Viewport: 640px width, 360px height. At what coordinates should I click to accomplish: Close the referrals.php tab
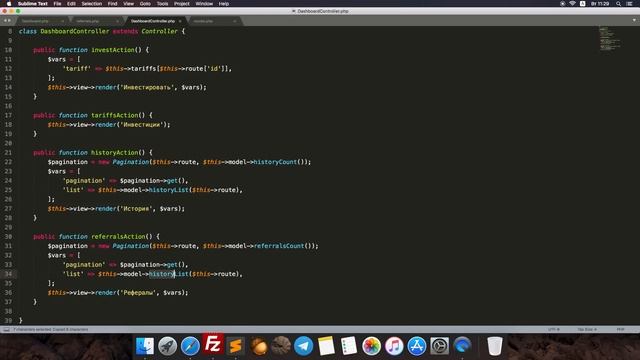click(117, 21)
